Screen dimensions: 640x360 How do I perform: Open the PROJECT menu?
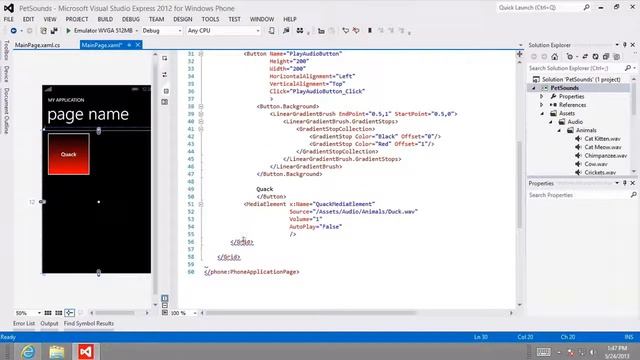point(77,19)
